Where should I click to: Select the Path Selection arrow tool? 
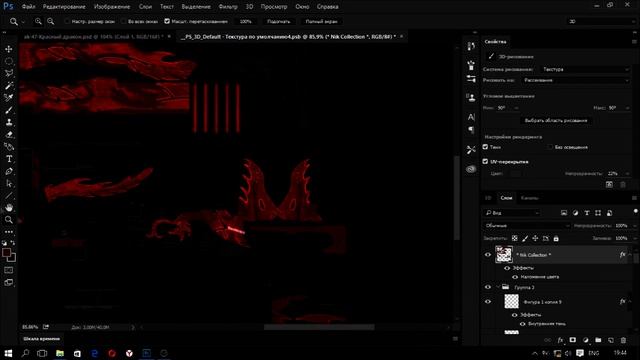pyautogui.click(x=9, y=184)
